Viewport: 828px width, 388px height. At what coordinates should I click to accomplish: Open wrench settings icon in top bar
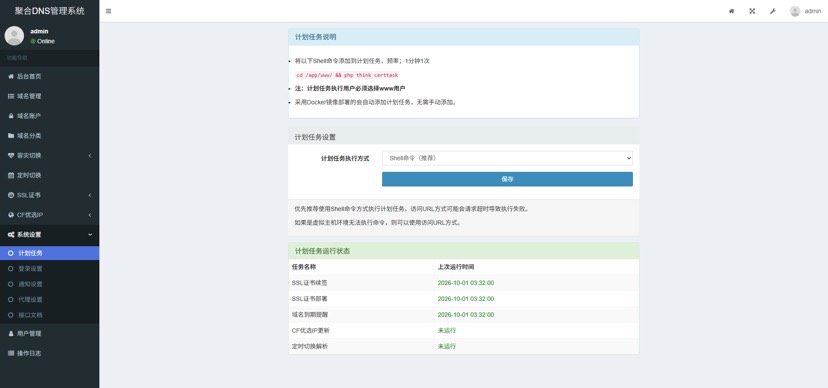pos(773,11)
